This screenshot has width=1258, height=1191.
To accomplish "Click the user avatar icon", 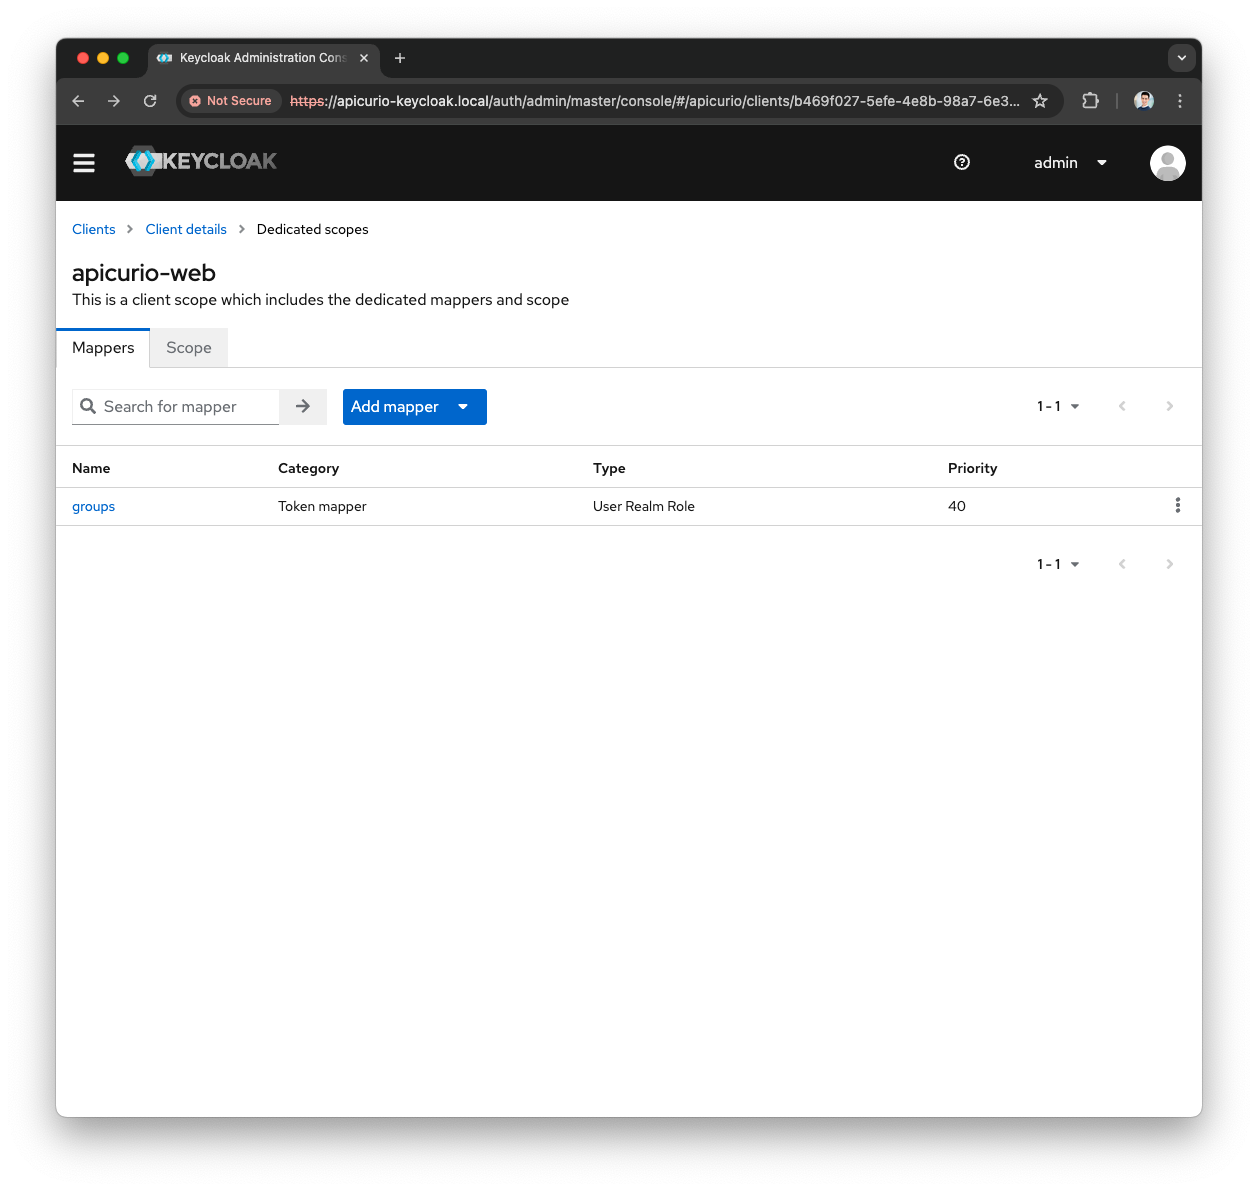I will click(x=1167, y=162).
